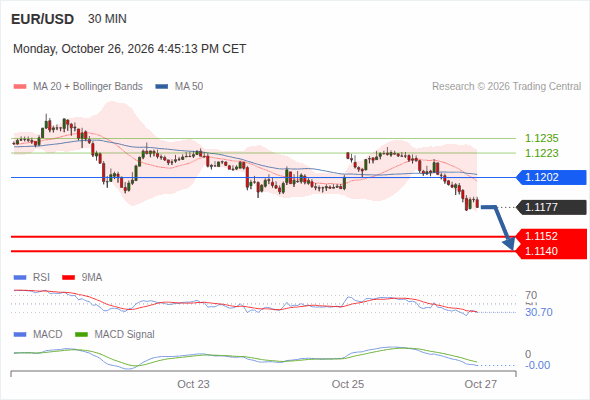Click the Monday, October 26, 2026 timestamp
The width and height of the screenshot is (590, 400).
click(129, 49)
